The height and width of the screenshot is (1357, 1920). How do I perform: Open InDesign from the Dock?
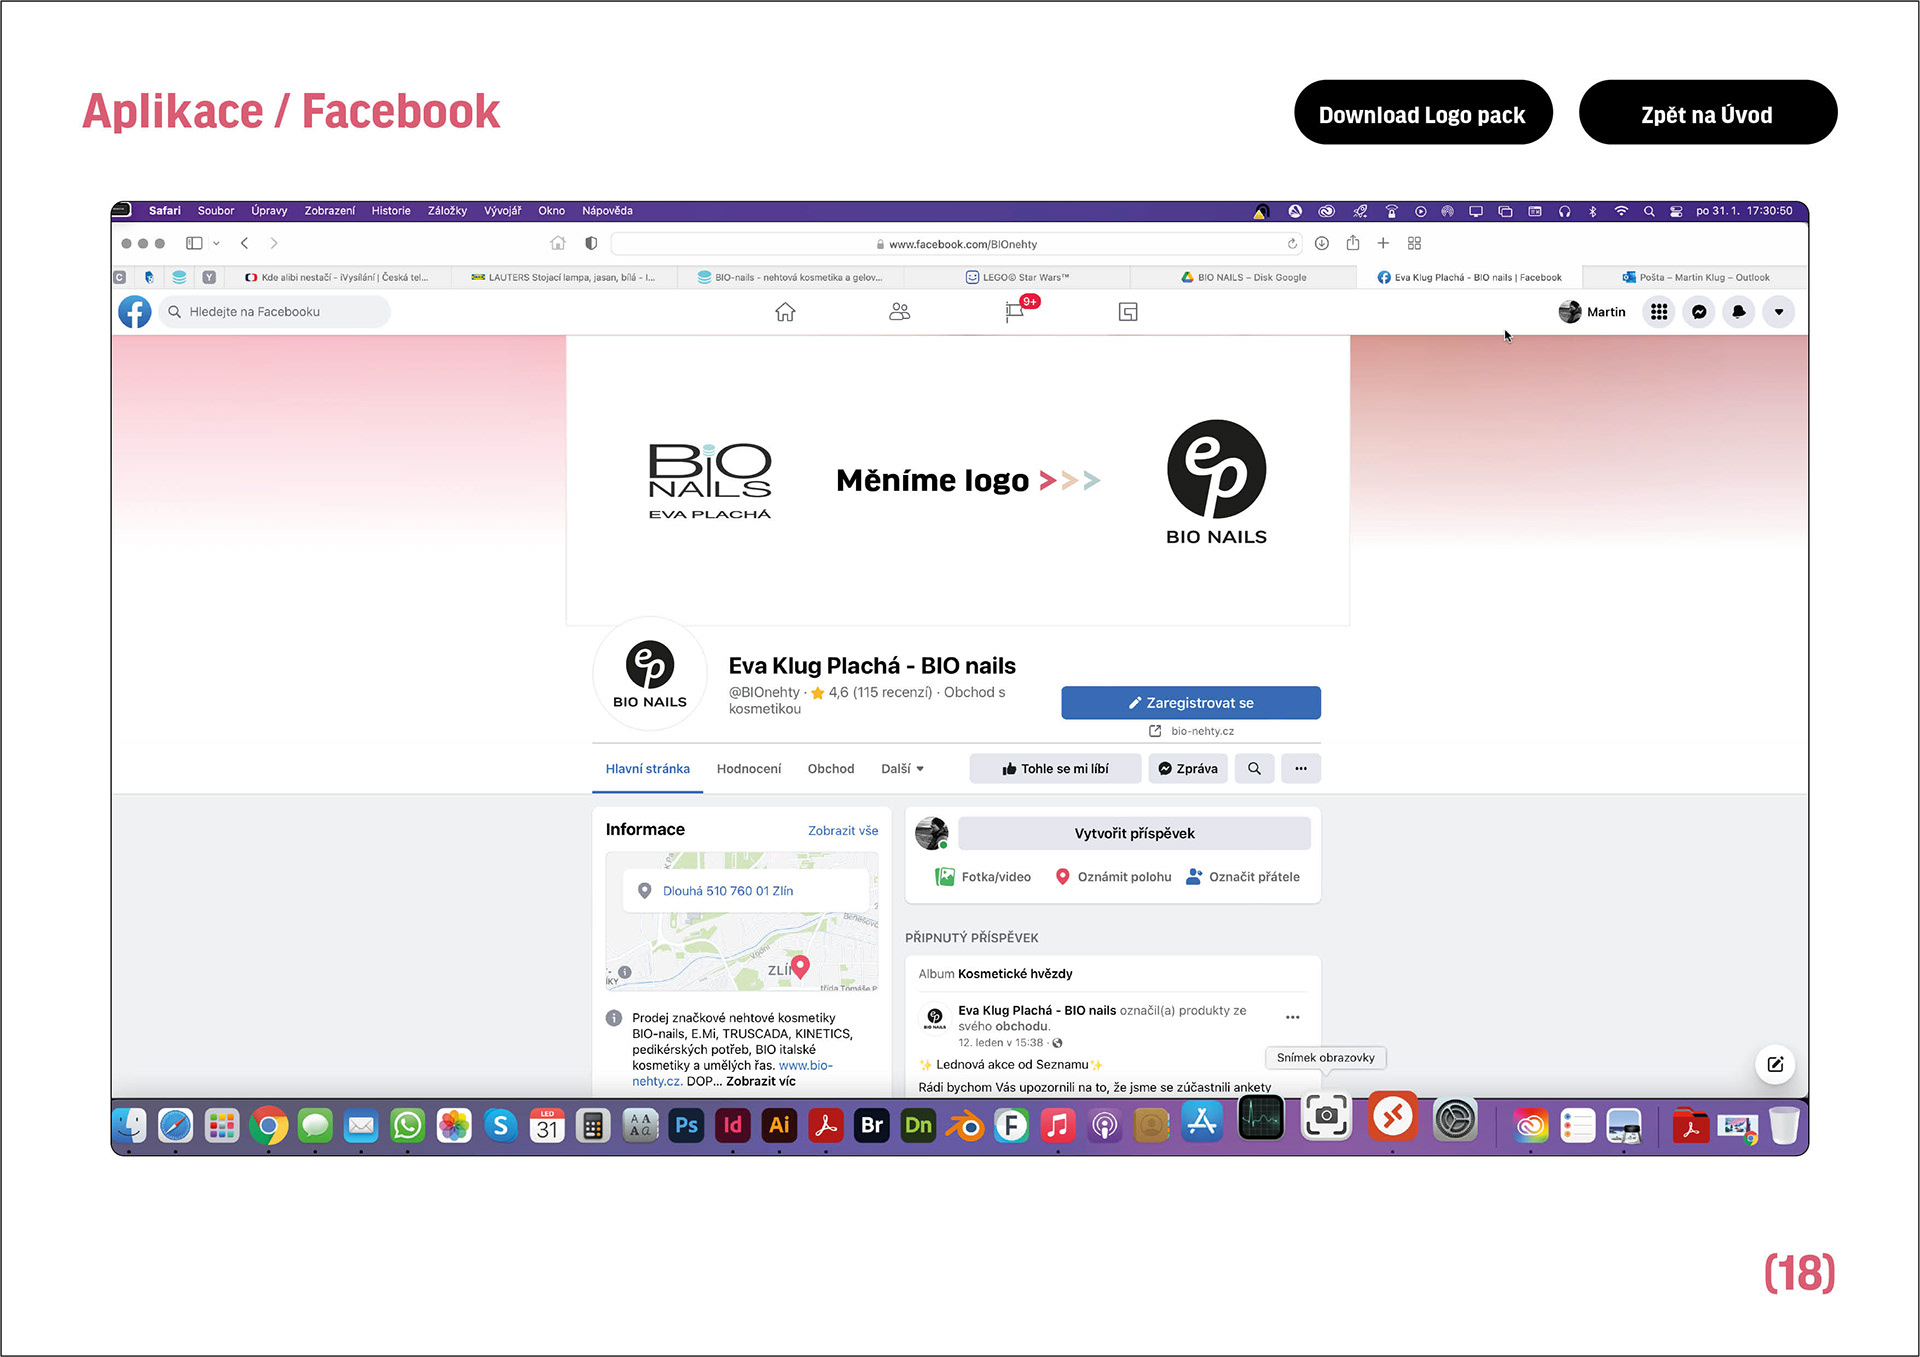[x=733, y=1125]
